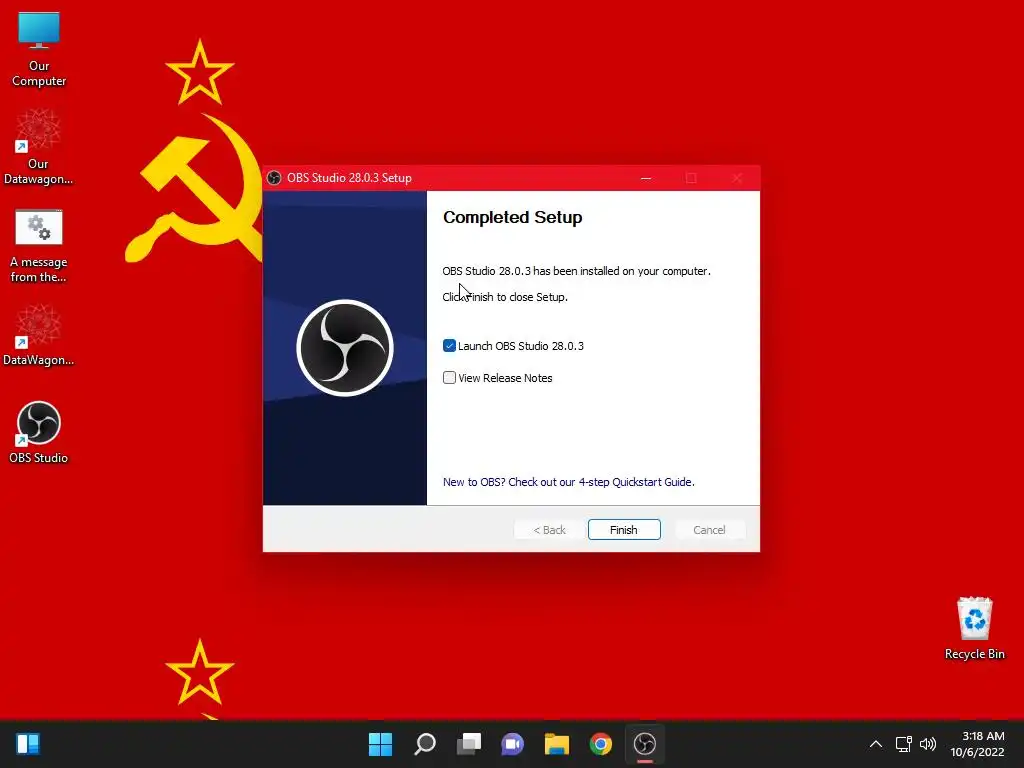Open the Chat app from the taskbar
Image resolution: width=1024 pixels, height=768 pixels.
(x=513, y=744)
